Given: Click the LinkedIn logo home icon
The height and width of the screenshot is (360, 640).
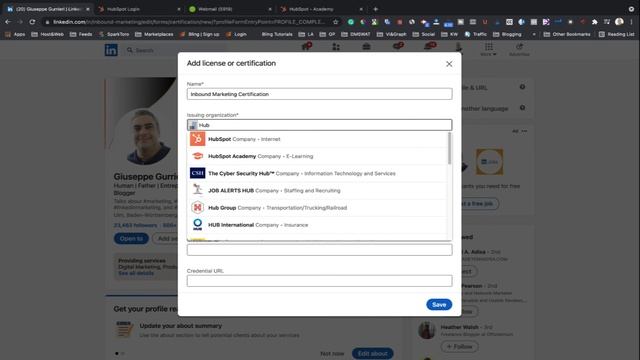Looking at the screenshot, I should pyautogui.click(x=111, y=50).
